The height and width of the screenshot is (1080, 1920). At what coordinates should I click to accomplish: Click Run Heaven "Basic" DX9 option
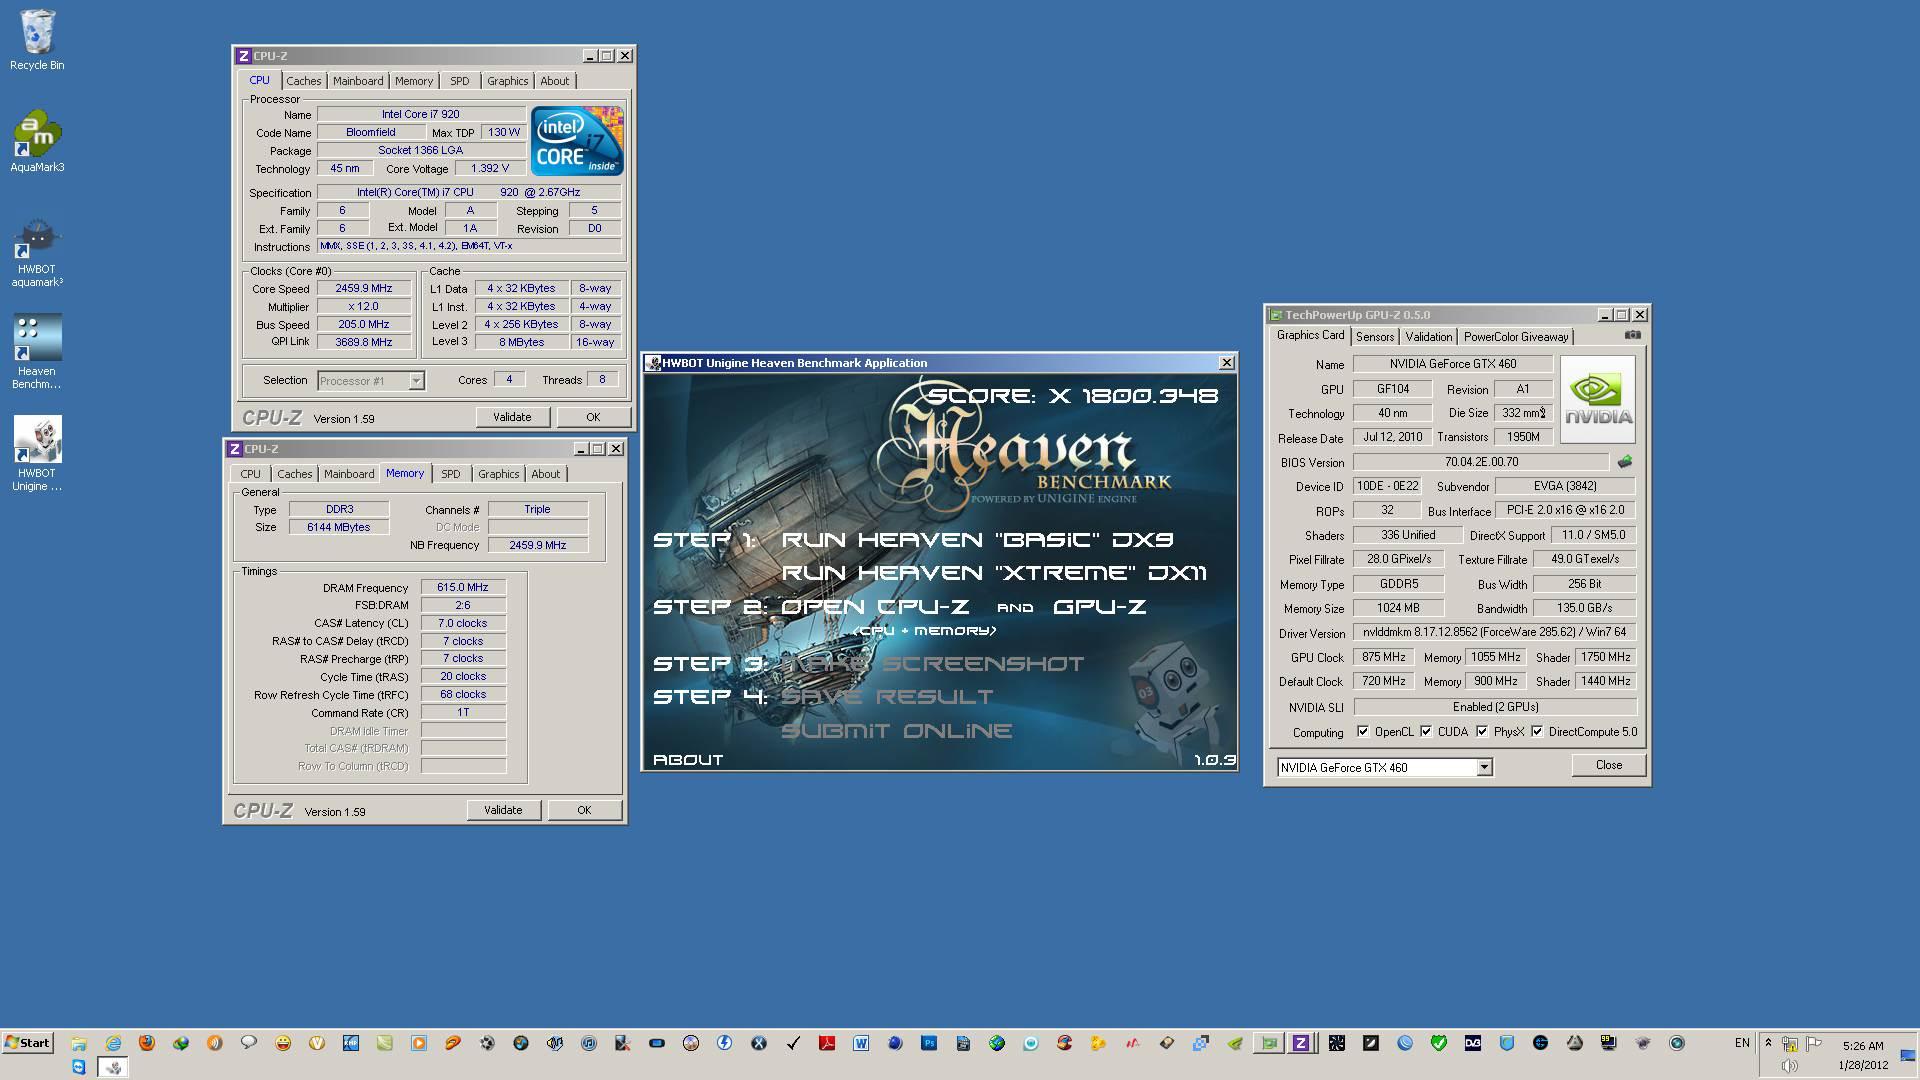977,540
